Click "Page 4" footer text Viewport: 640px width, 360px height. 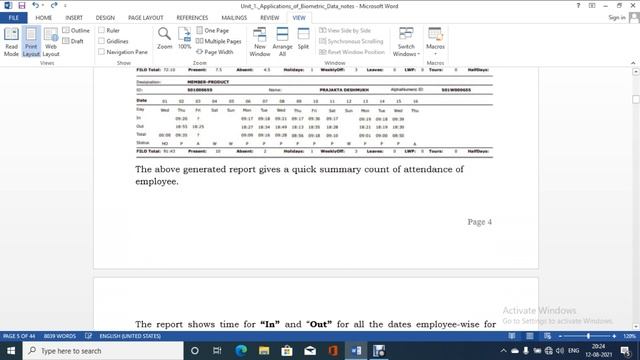point(479,222)
